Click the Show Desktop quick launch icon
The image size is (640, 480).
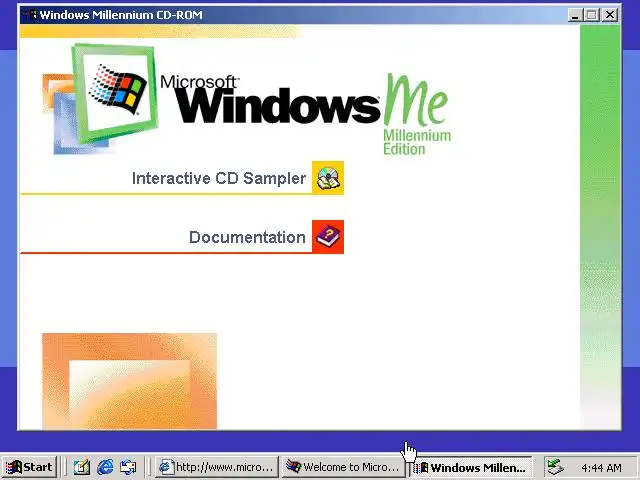click(x=82, y=467)
